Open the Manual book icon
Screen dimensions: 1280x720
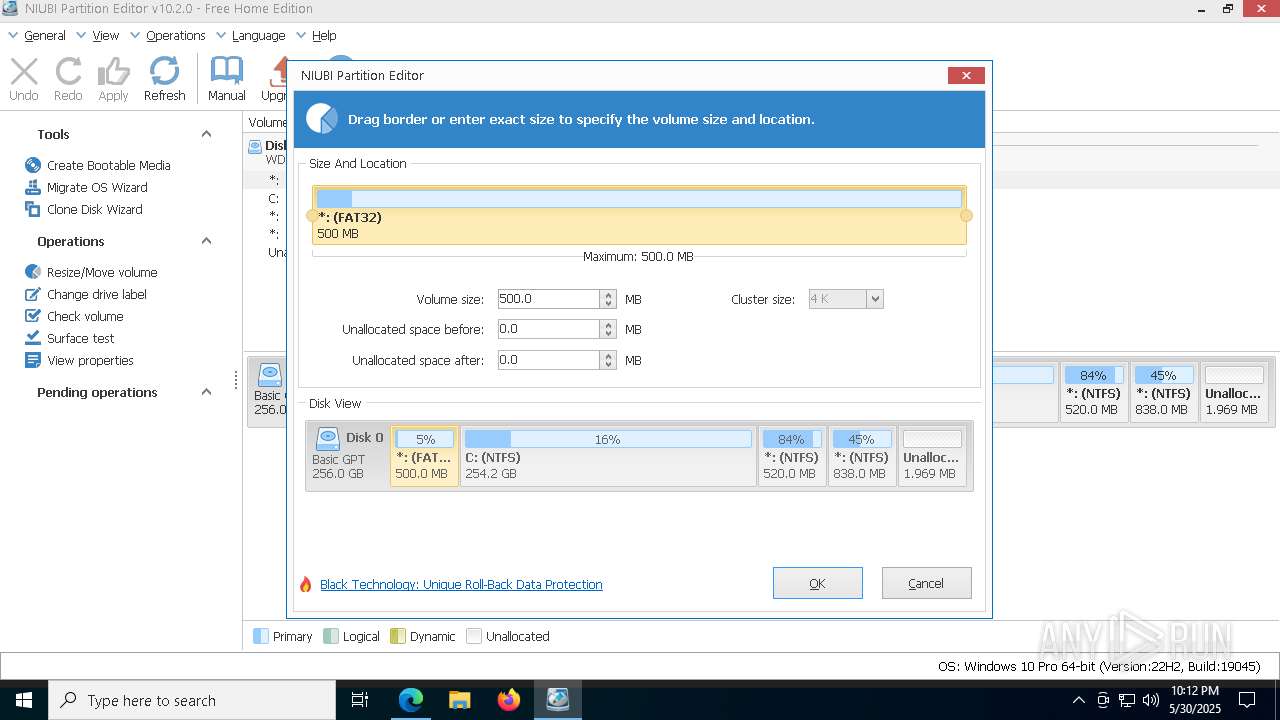pos(227,79)
